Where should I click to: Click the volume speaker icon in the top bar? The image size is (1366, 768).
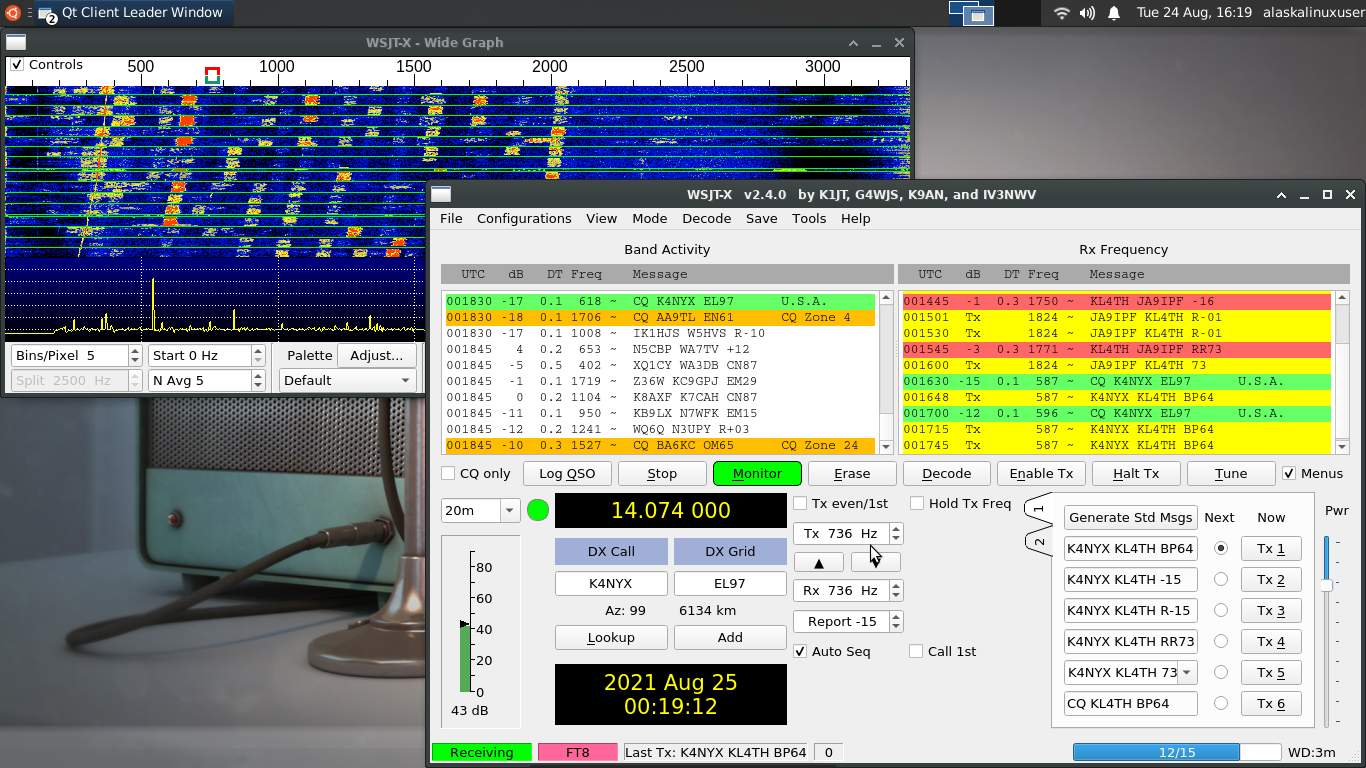click(1088, 13)
